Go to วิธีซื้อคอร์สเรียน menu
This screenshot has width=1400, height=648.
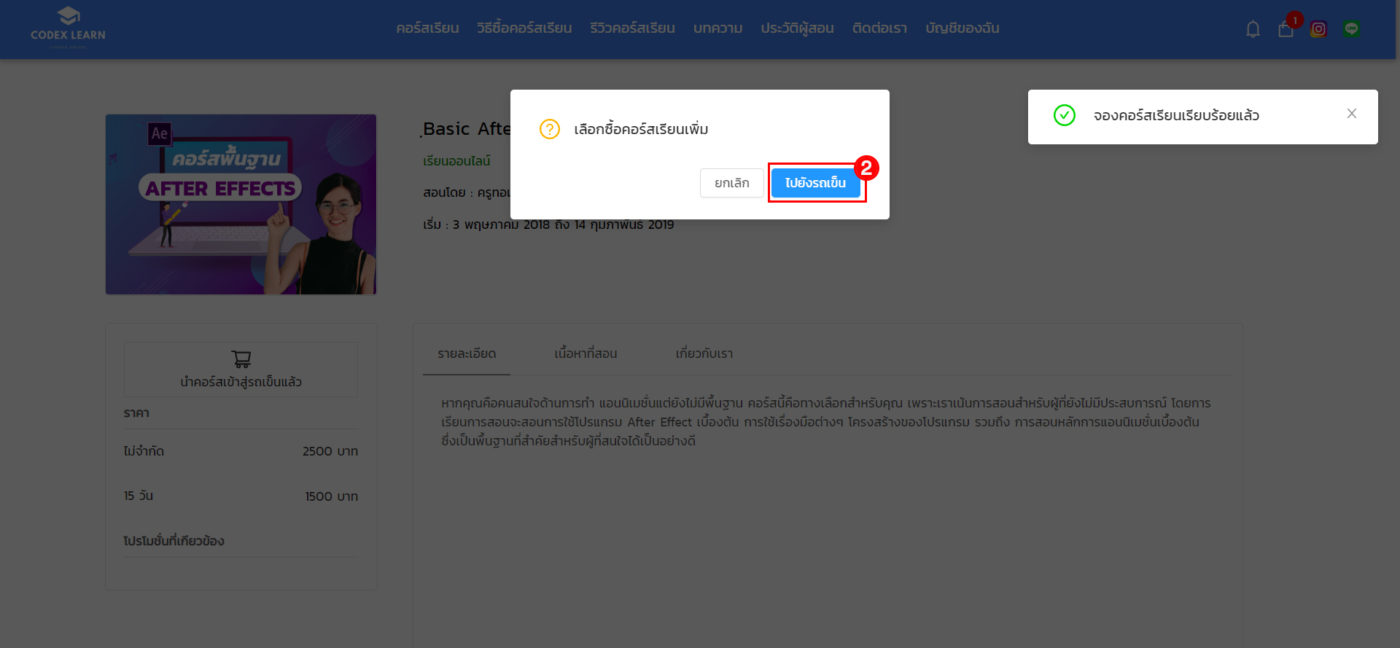(x=524, y=28)
